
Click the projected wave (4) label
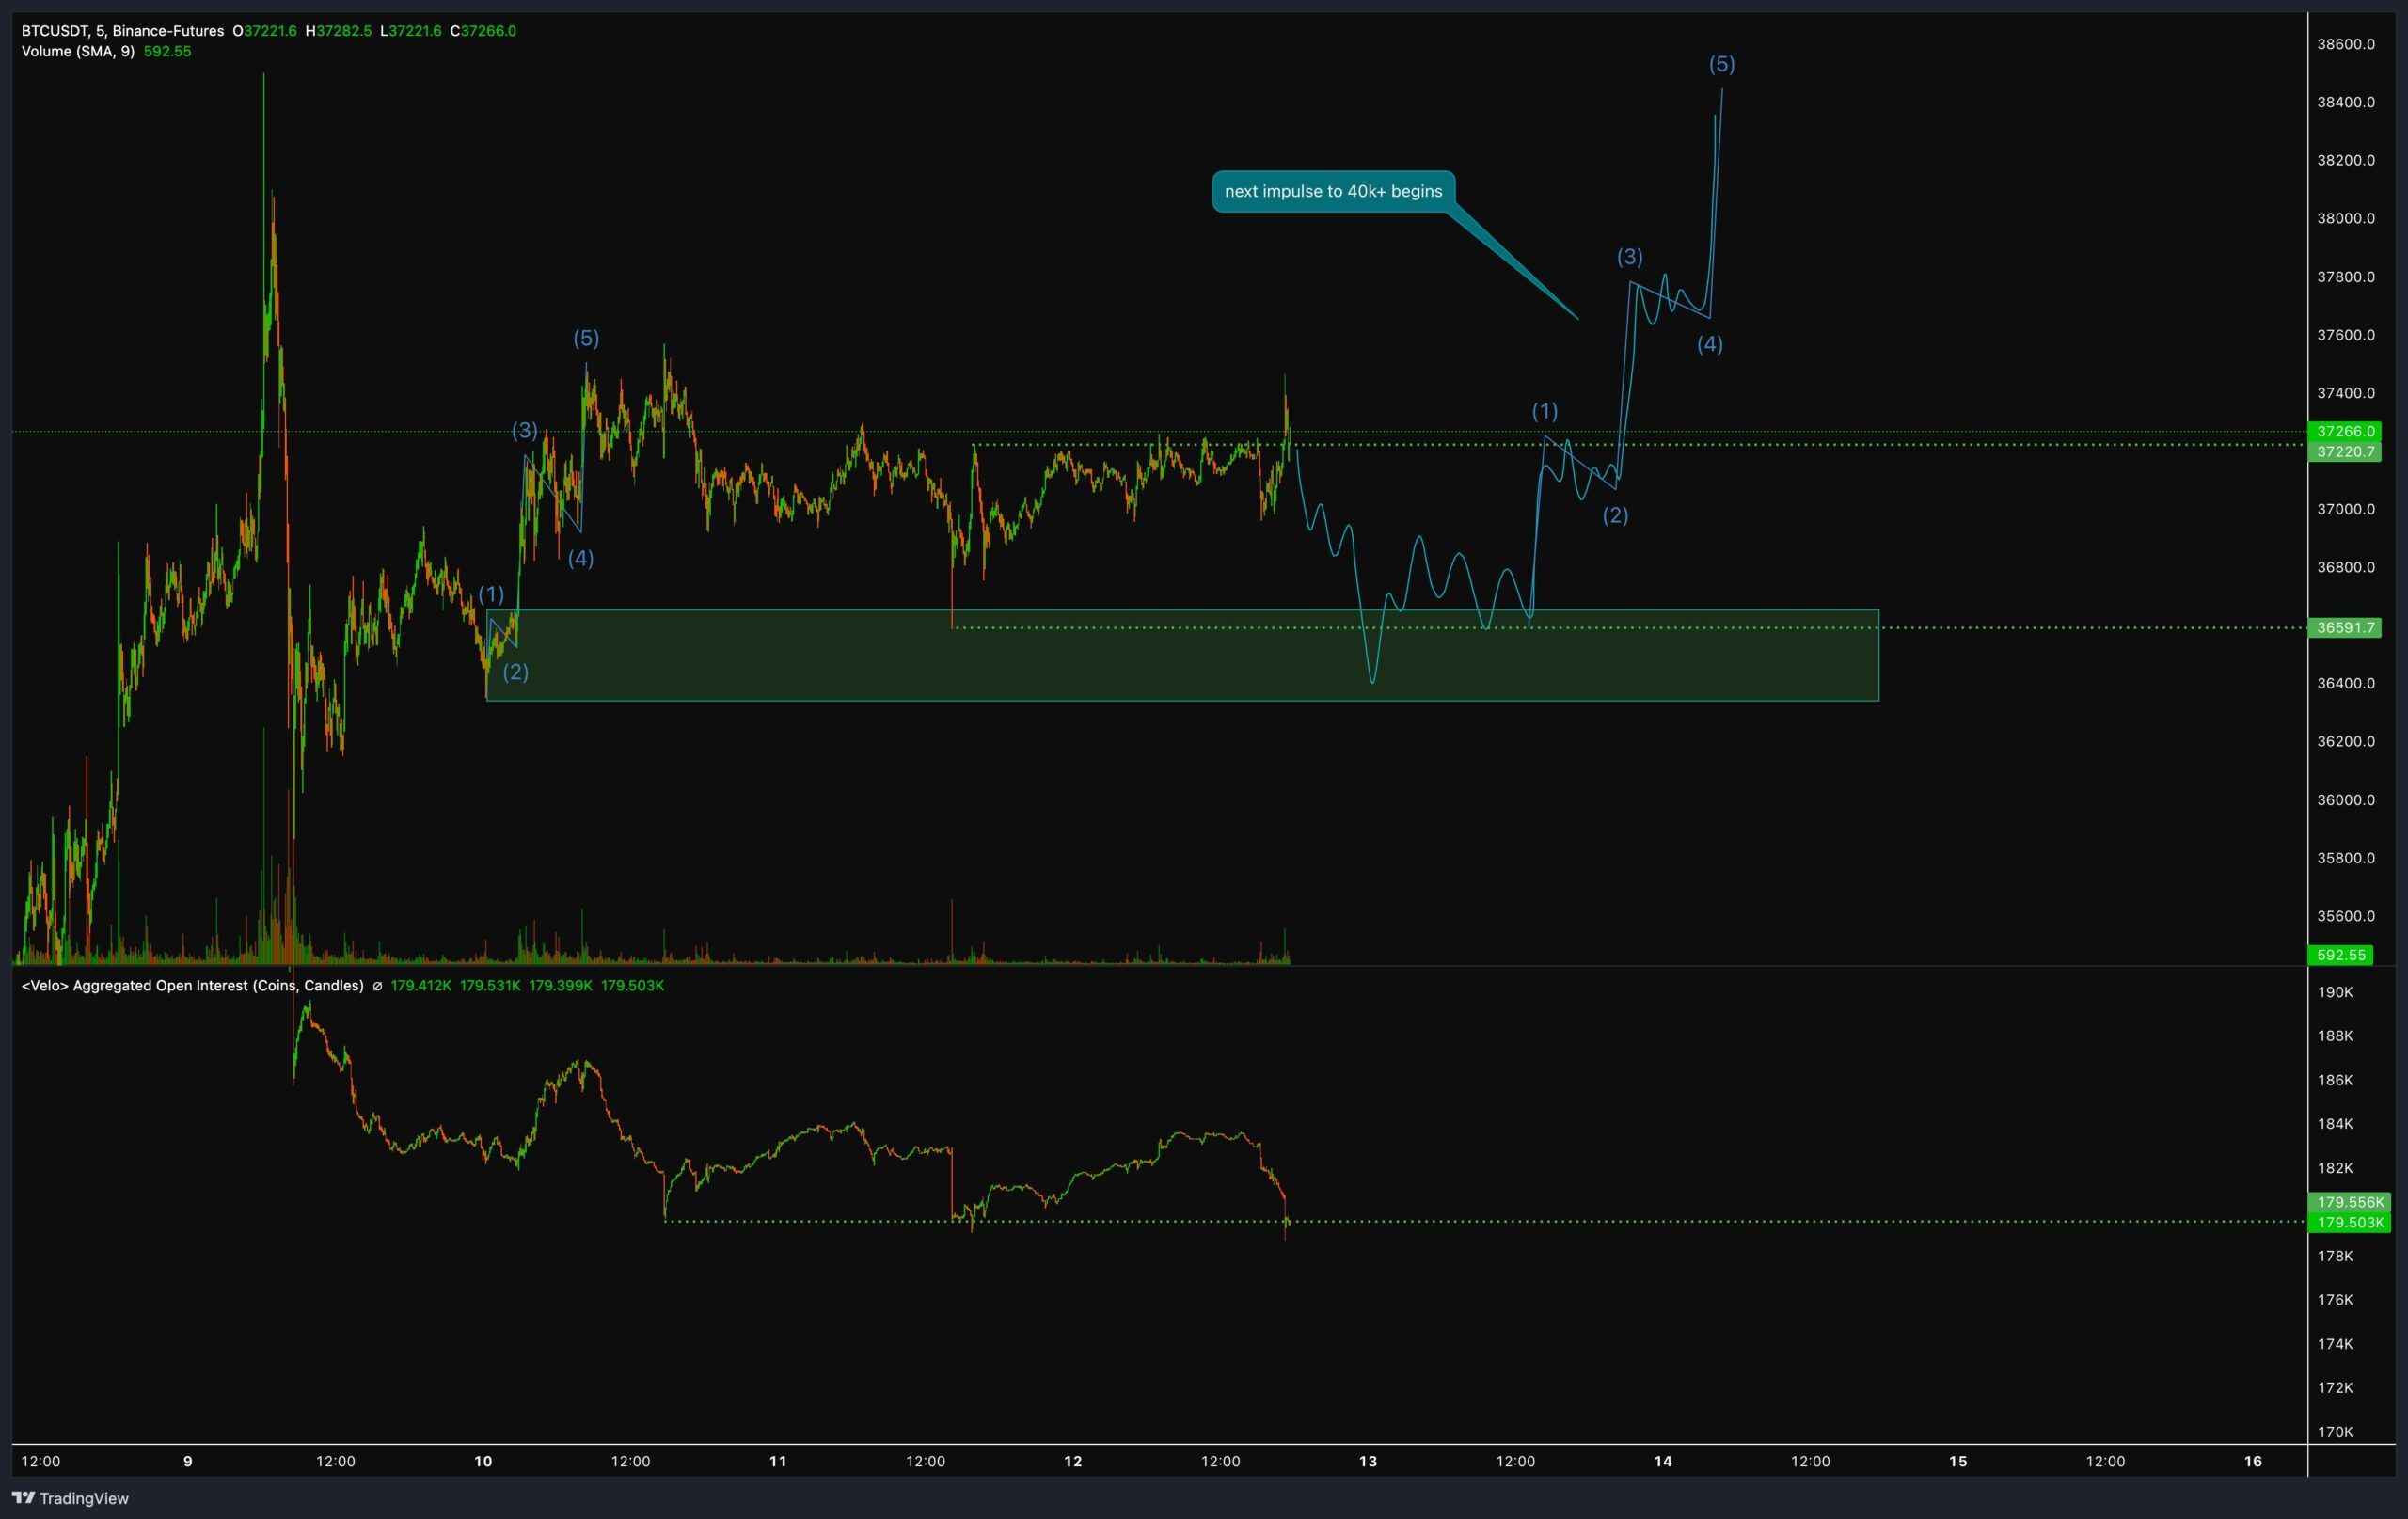tap(1709, 344)
